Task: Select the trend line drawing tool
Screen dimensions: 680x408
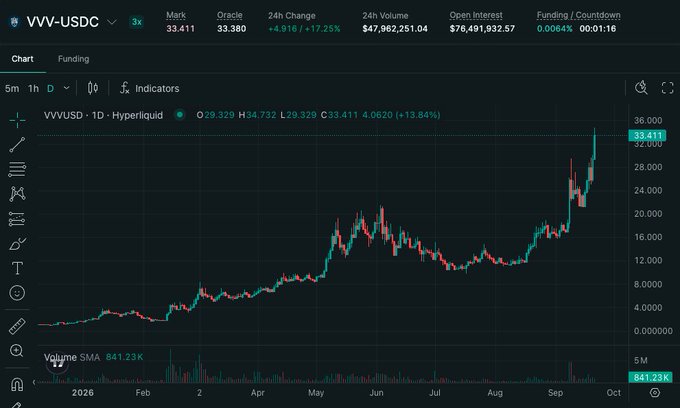Action: (17, 145)
